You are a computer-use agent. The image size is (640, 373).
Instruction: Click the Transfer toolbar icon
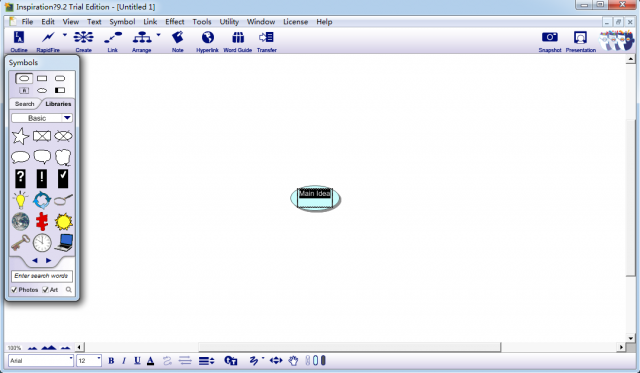(267, 41)
